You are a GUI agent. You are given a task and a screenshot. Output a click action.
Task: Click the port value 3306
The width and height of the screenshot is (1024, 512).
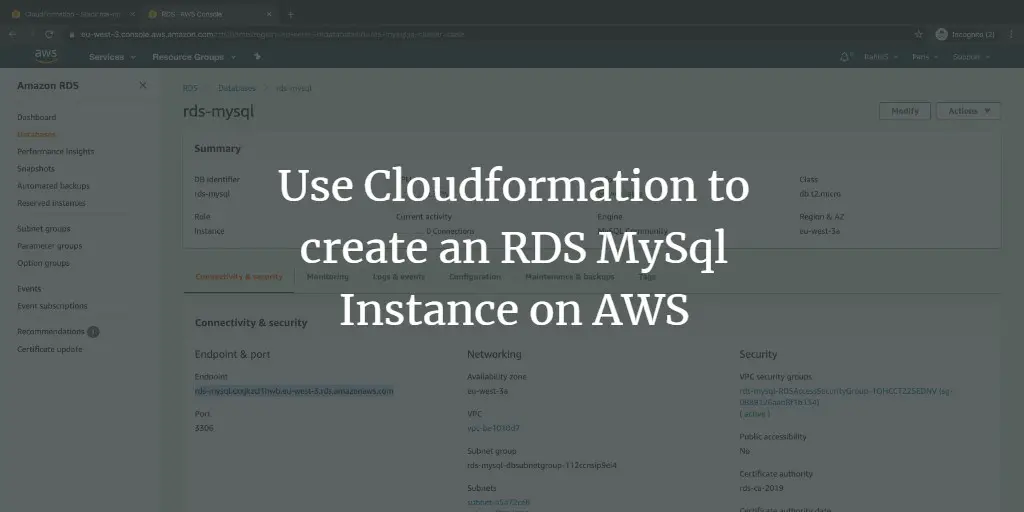point(204,428)
